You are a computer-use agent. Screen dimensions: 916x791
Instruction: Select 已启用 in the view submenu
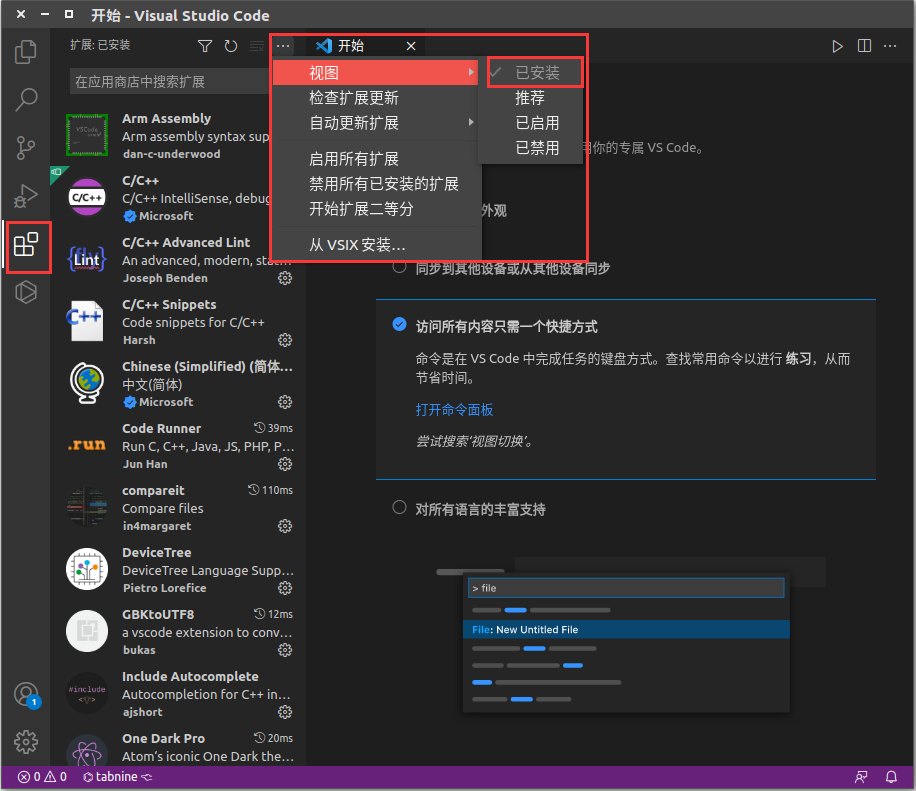coord(530,123)
